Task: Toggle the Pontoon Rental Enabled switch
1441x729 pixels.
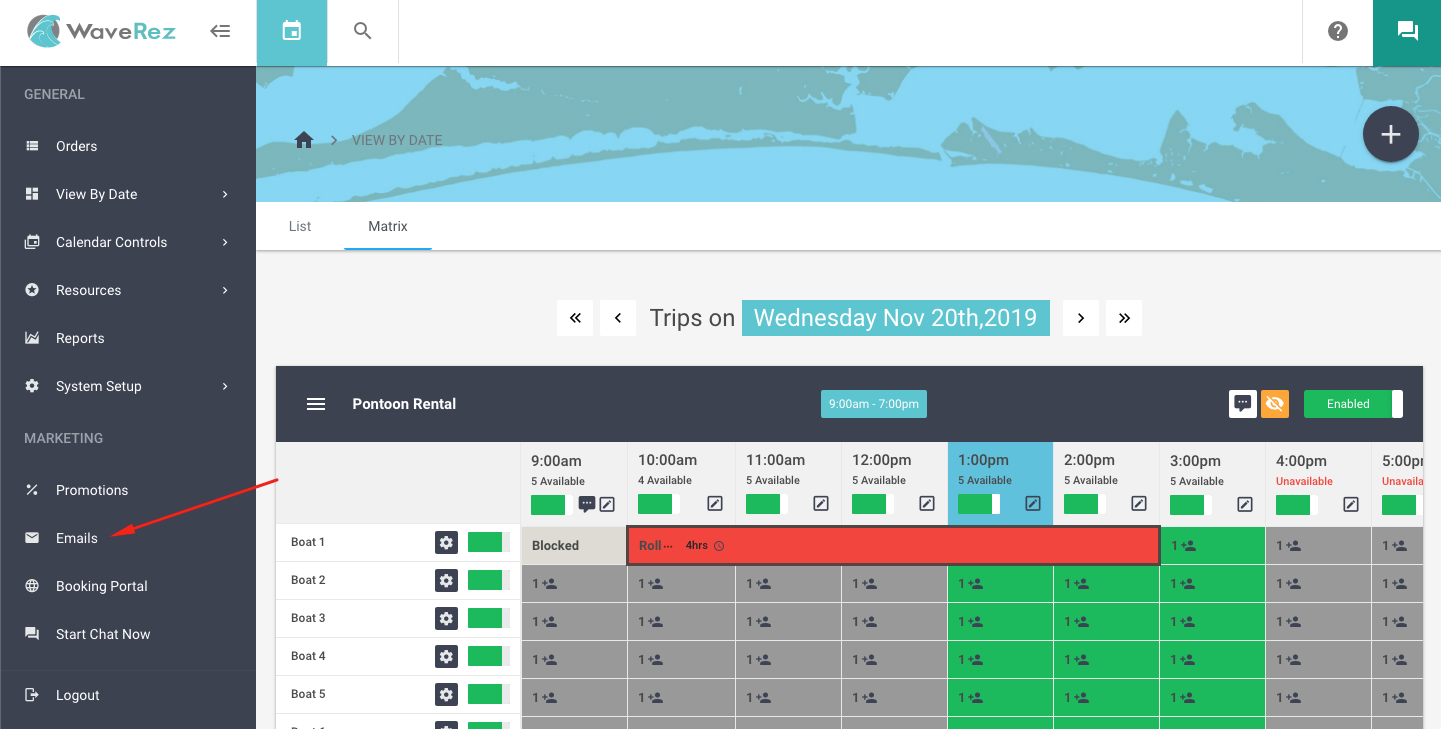Action: (1353, 404)
